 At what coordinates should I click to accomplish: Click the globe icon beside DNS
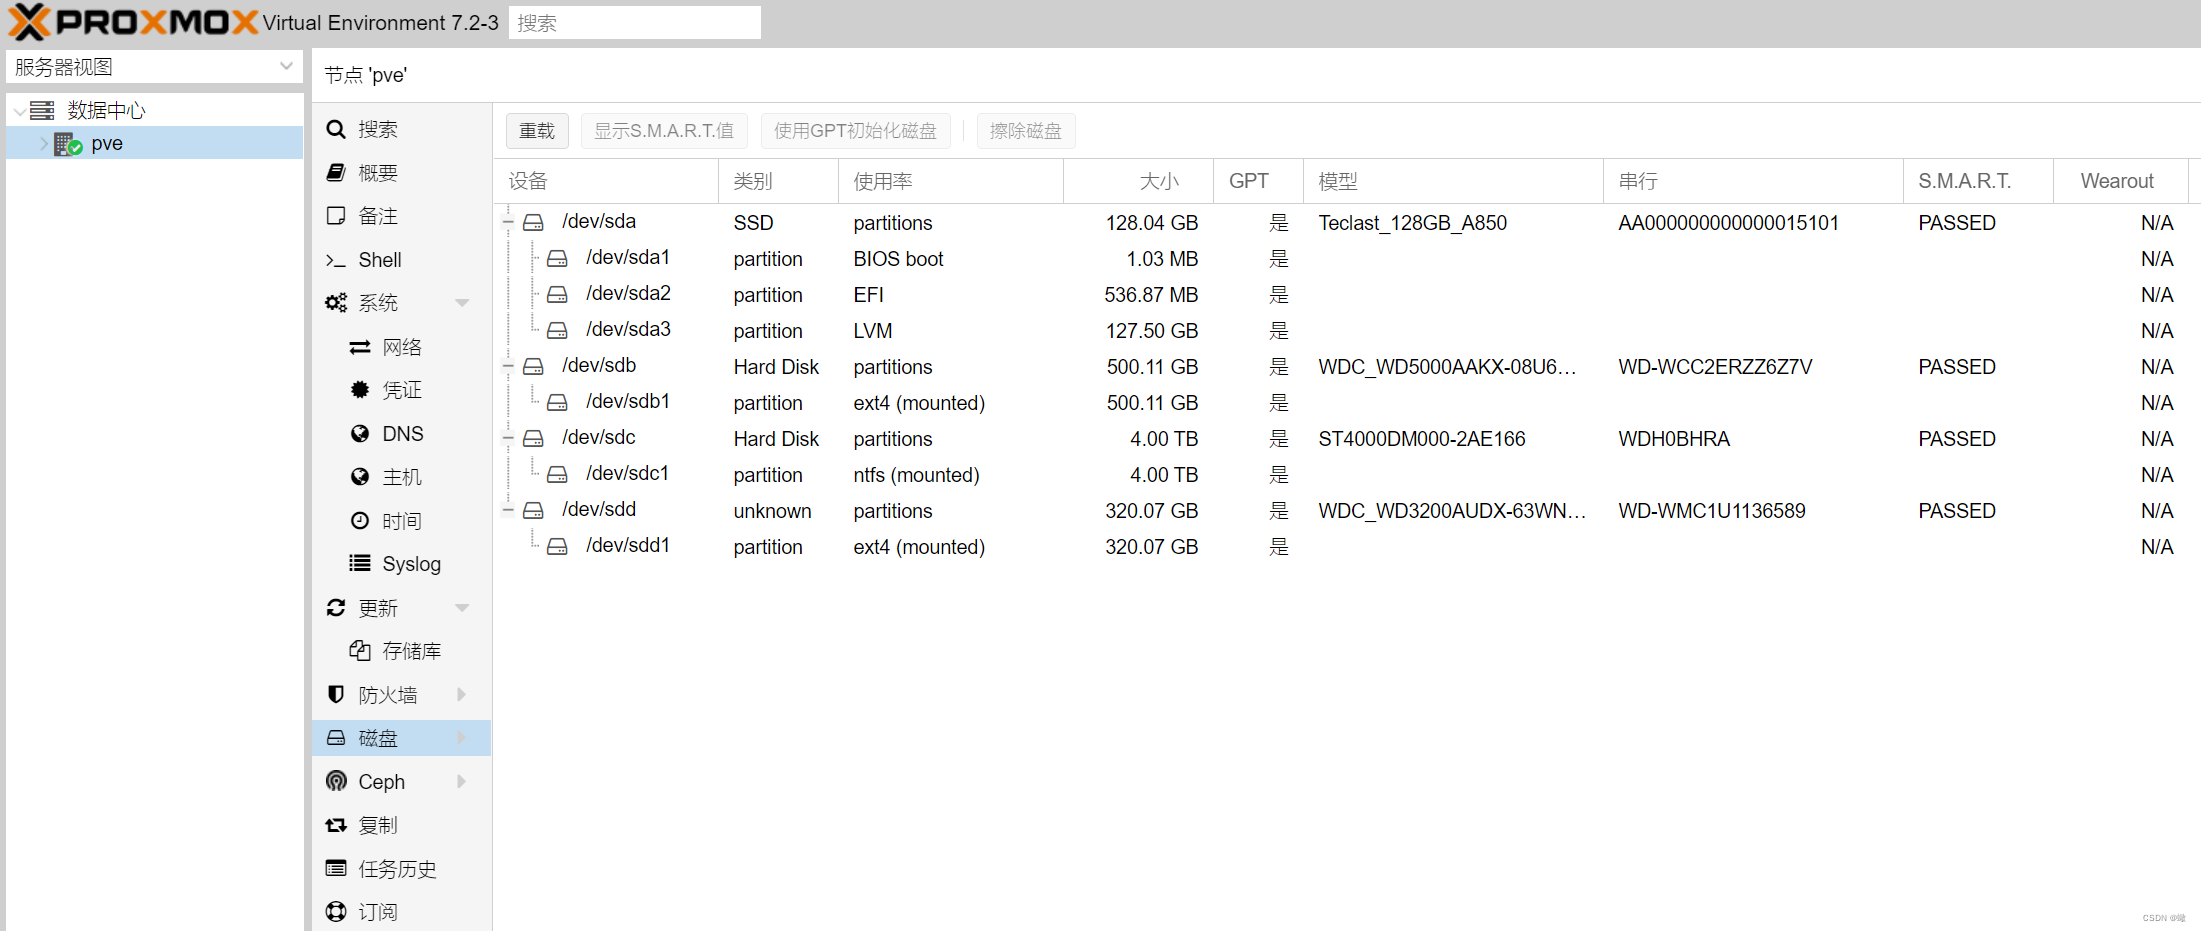(x=360, y=434)
